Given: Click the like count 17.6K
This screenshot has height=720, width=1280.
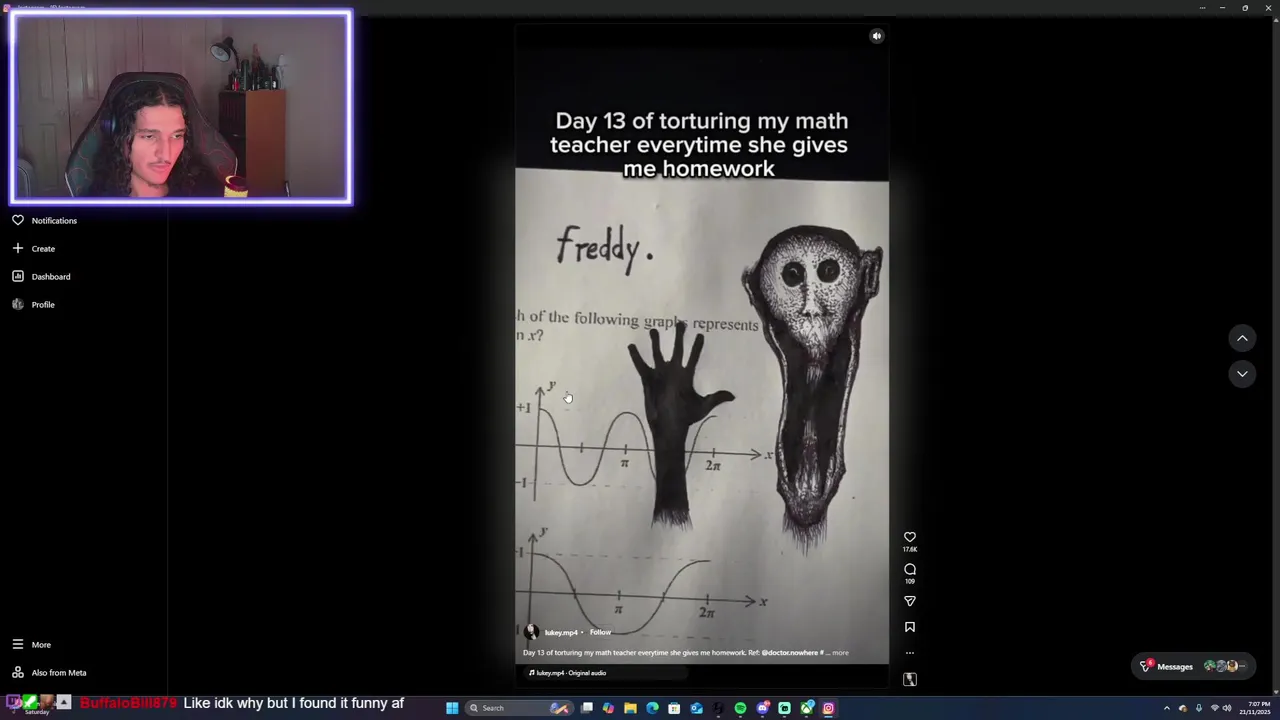Looking at the screenshot, I should 910,550.
